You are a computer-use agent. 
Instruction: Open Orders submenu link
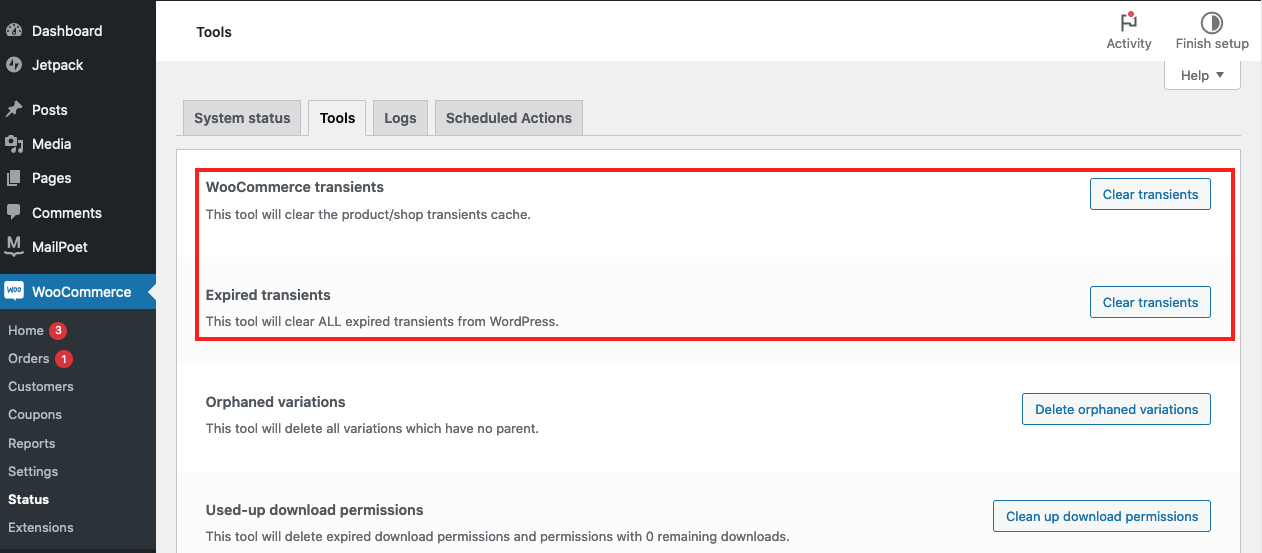(x=28, y=358)
